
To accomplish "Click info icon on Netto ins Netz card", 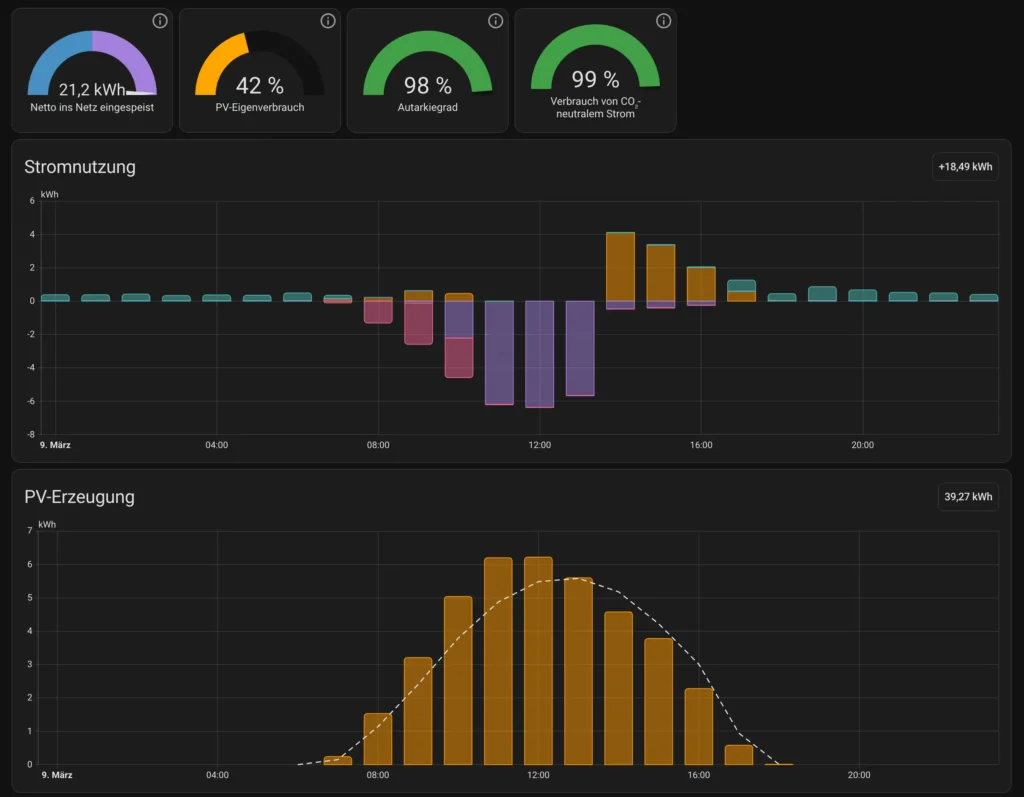I will 160,21.
